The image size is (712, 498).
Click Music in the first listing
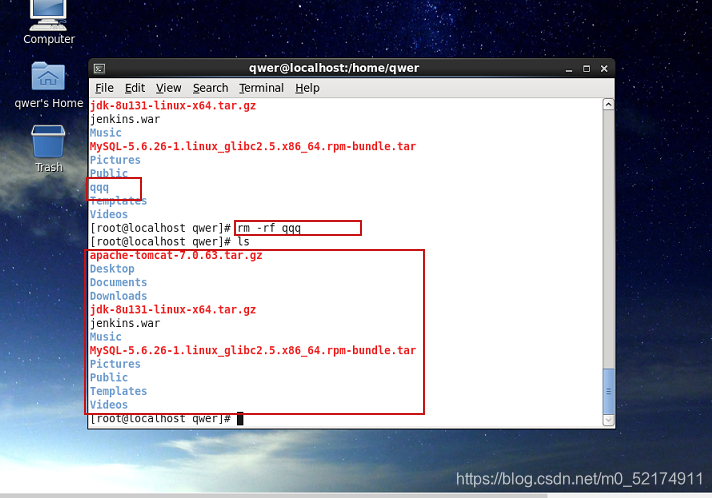point(105,133)
